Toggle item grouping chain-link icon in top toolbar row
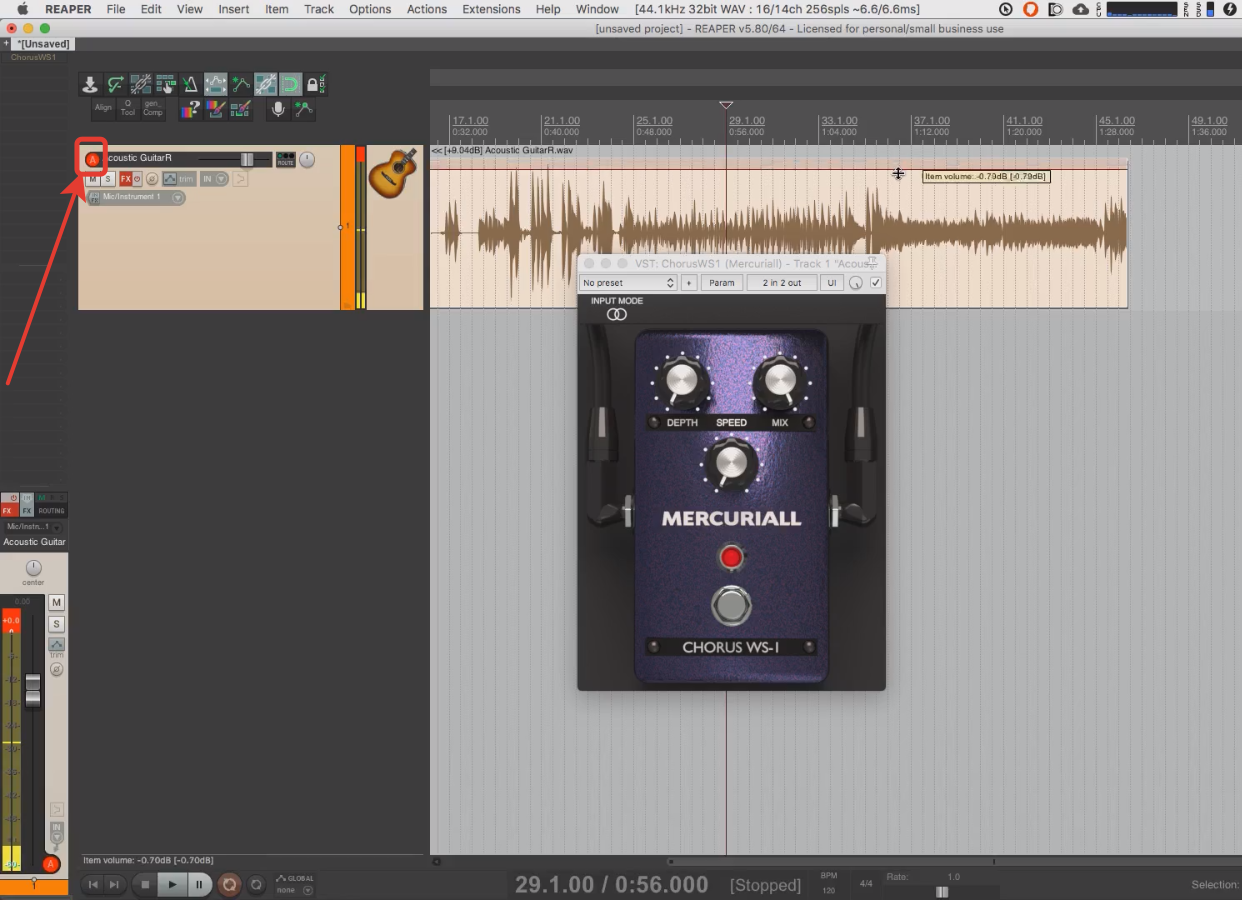This screenshot has height=900, width=1242. click(141, 84)
